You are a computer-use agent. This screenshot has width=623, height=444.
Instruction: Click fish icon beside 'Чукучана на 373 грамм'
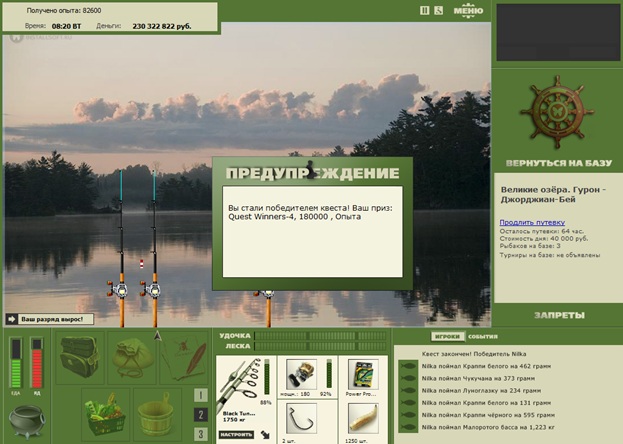pyautogui.click(x=408, y=378)
